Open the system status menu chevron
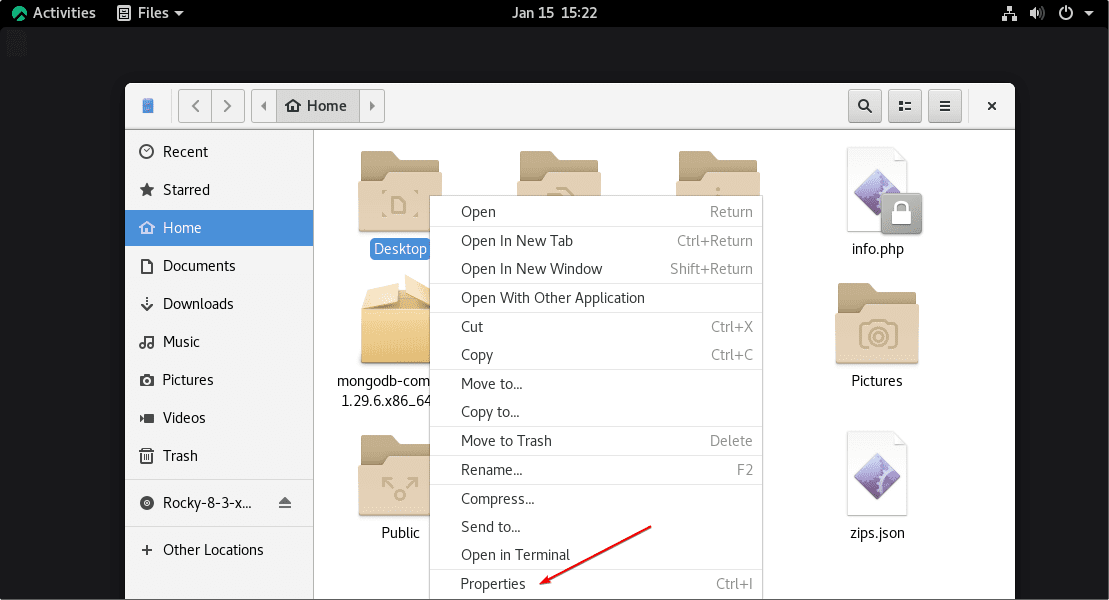Screen dimensions: 1109x600 tap(1088, 13)
